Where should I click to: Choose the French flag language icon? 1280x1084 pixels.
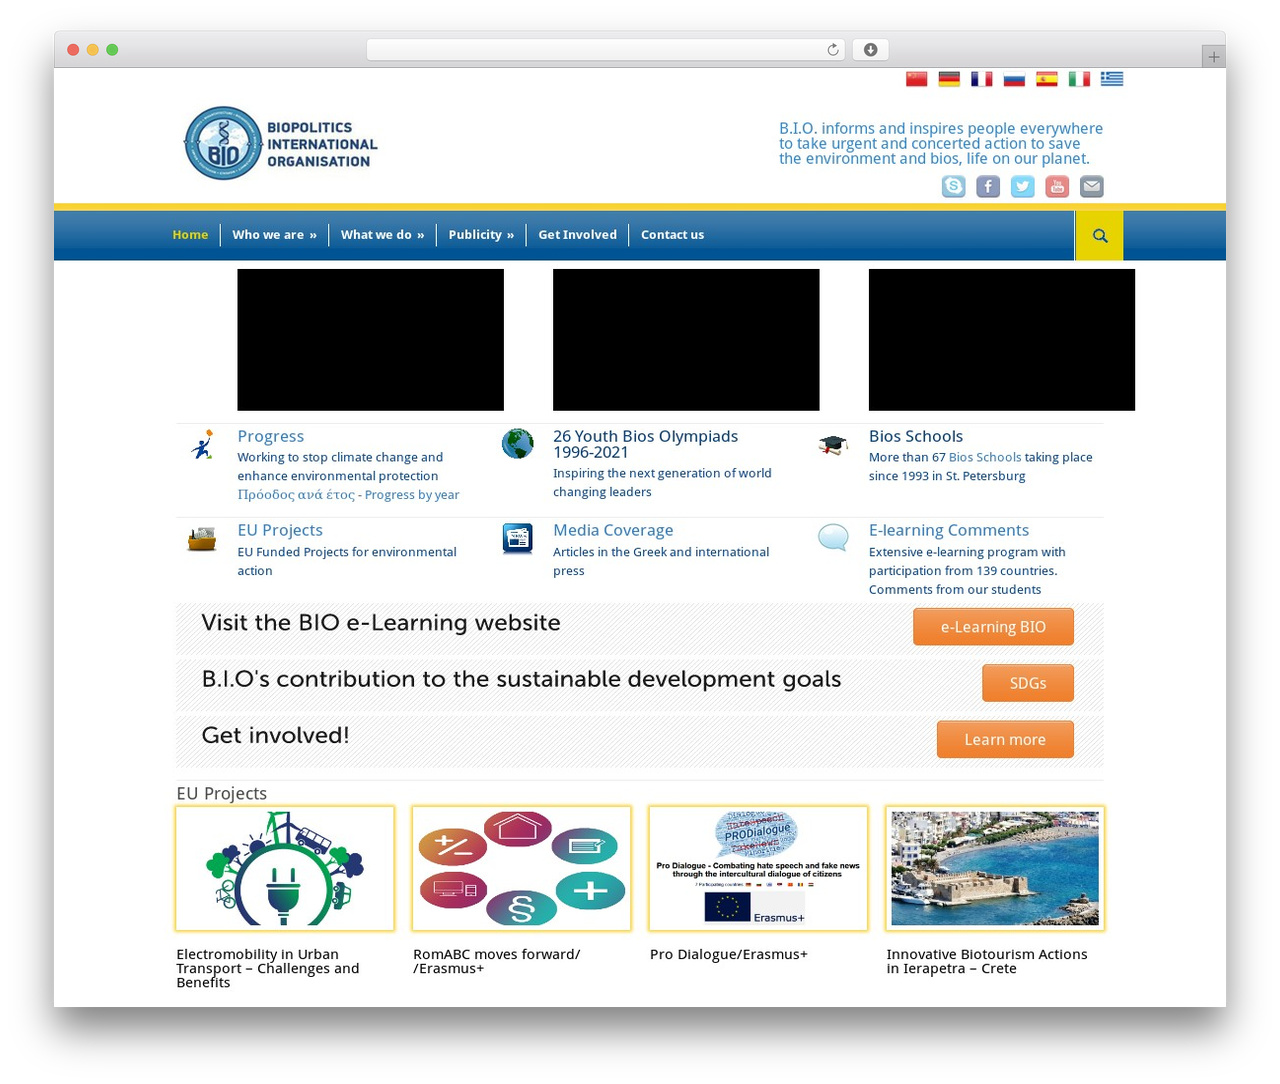[x=981, y=79]
